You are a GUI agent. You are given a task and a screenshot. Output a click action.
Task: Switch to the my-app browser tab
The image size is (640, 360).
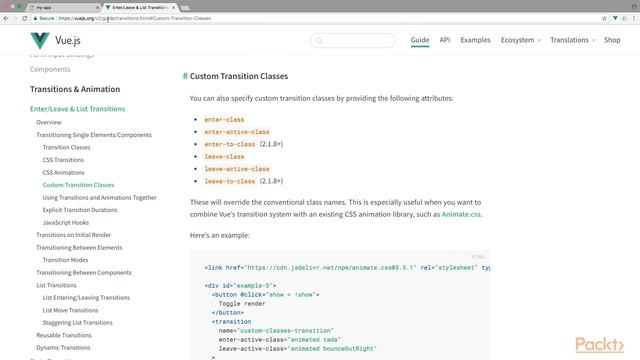point(64,7)
